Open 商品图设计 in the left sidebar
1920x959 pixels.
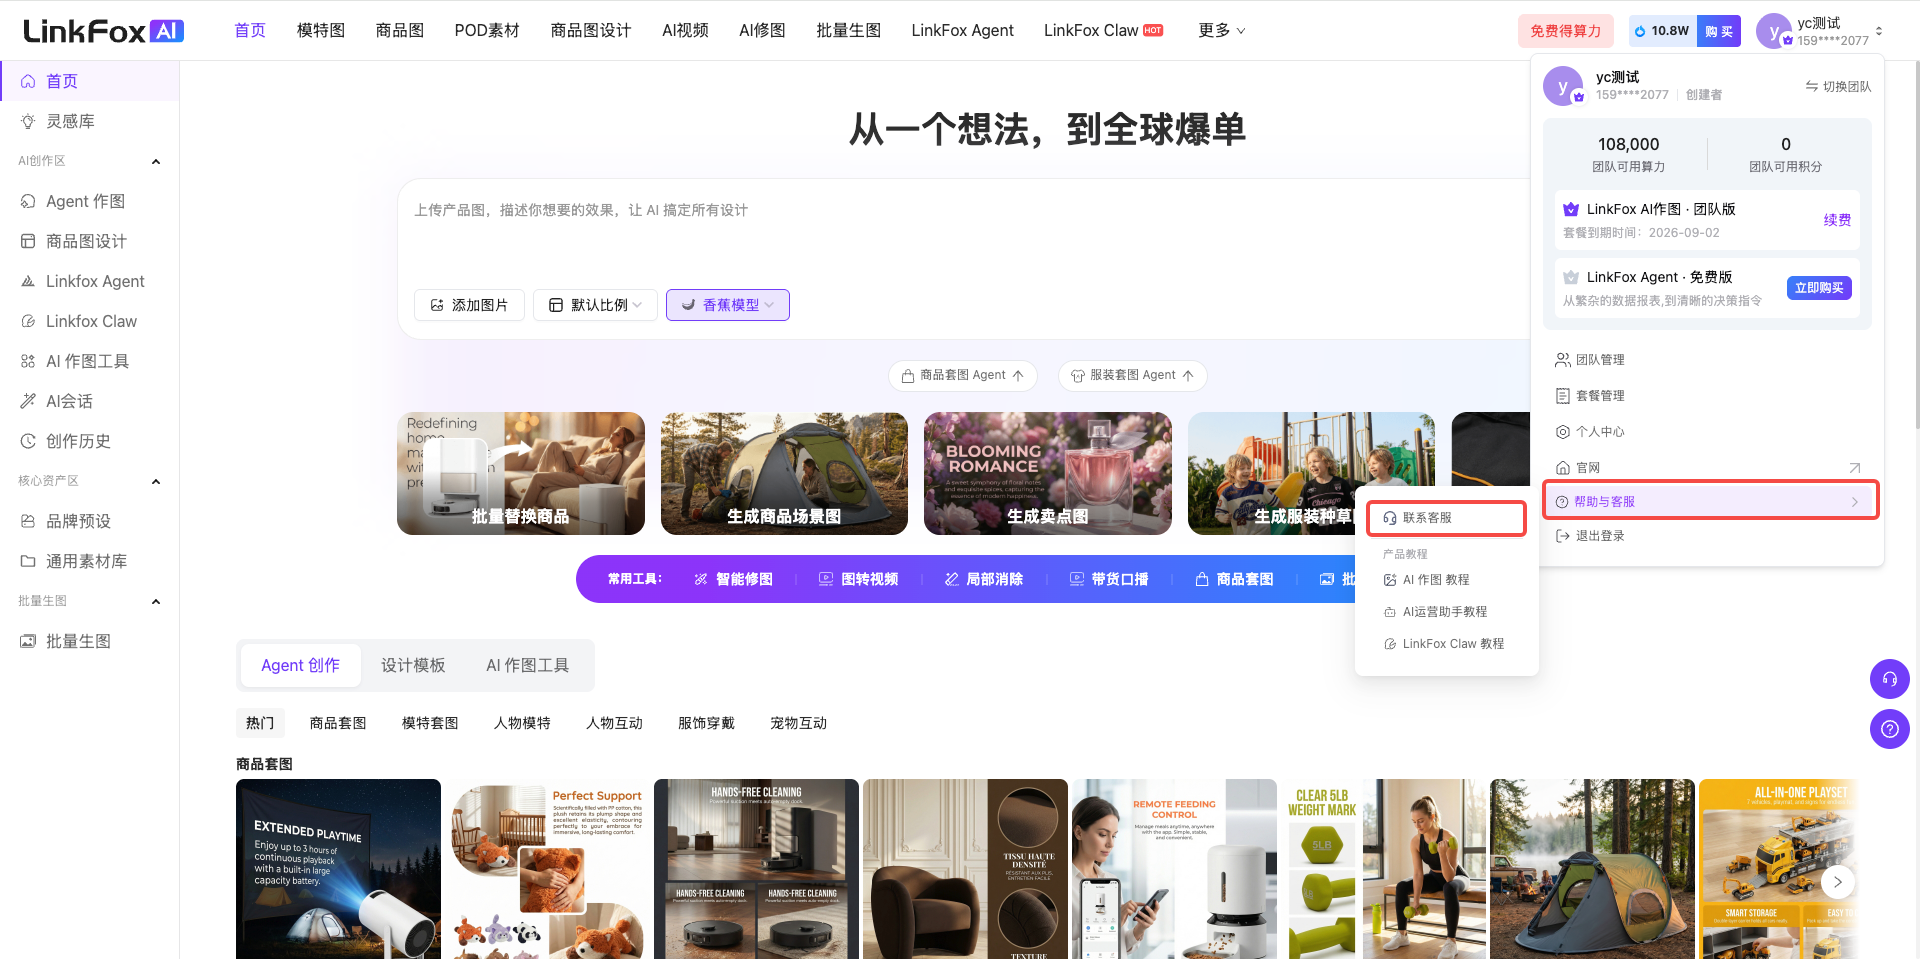click(x=86, y=241)
